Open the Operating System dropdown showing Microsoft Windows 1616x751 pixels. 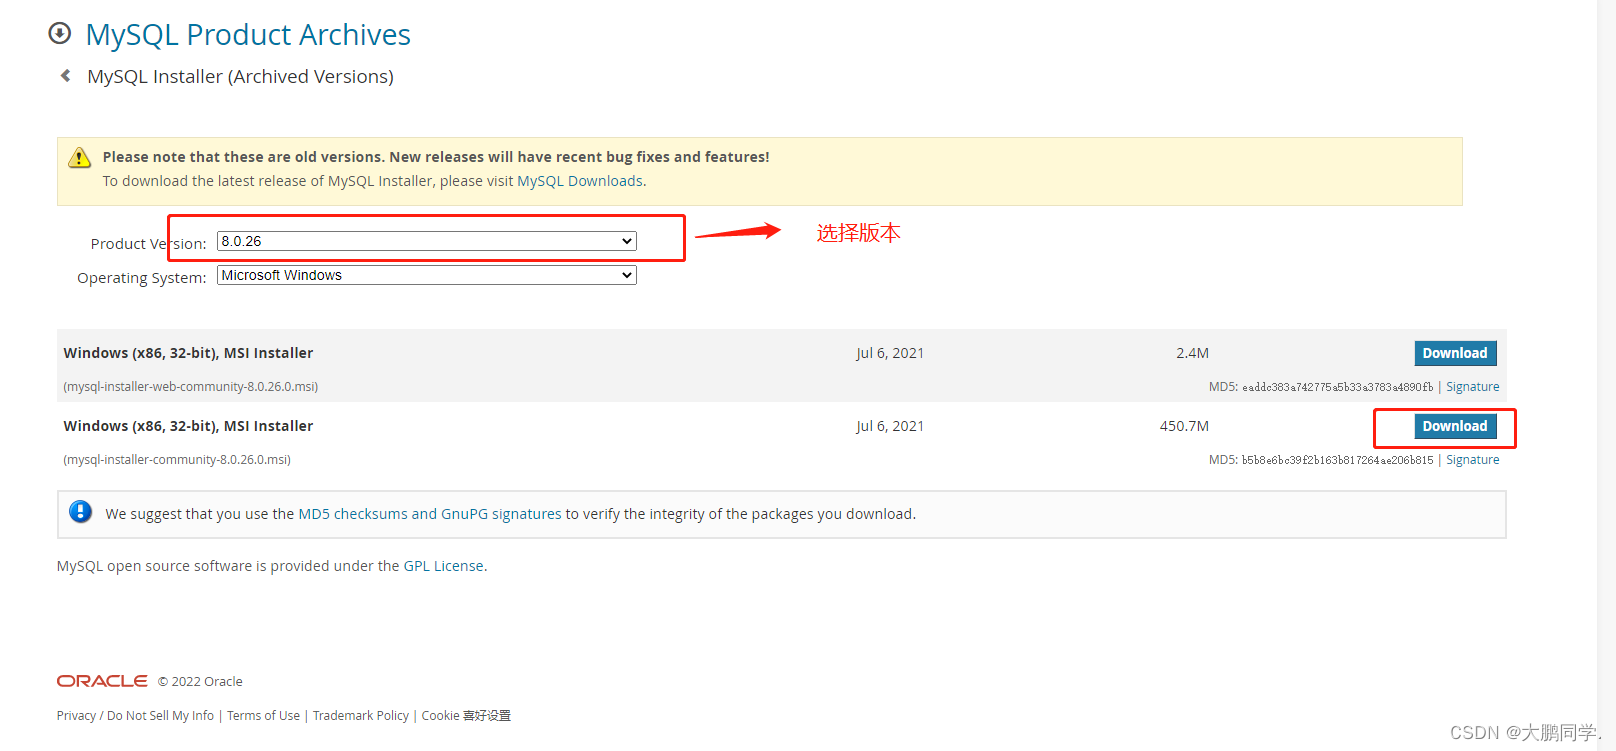coord(427,275)
